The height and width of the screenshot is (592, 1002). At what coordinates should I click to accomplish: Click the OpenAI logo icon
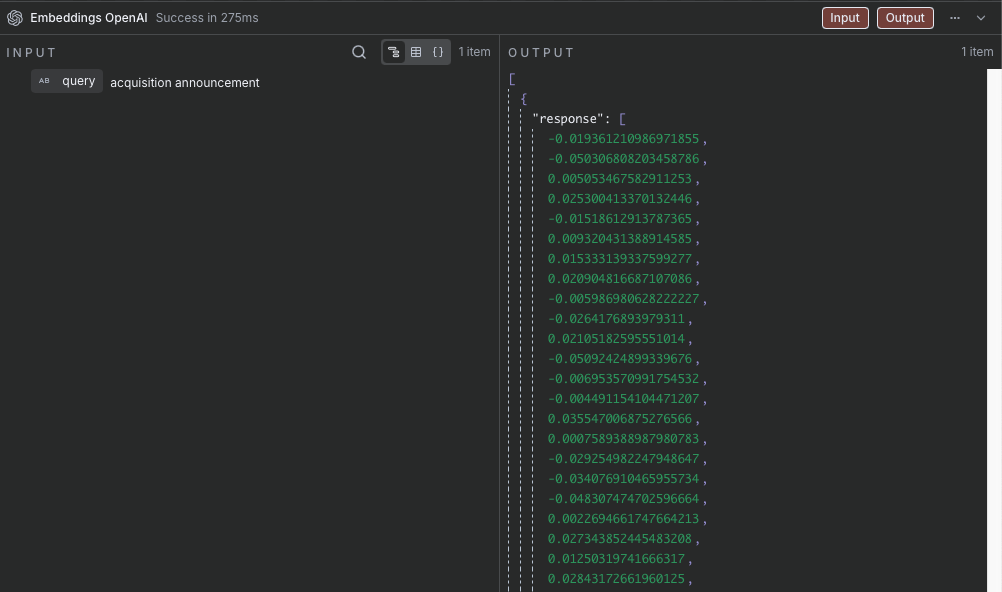pyautogui.click(x=15, y=18)
